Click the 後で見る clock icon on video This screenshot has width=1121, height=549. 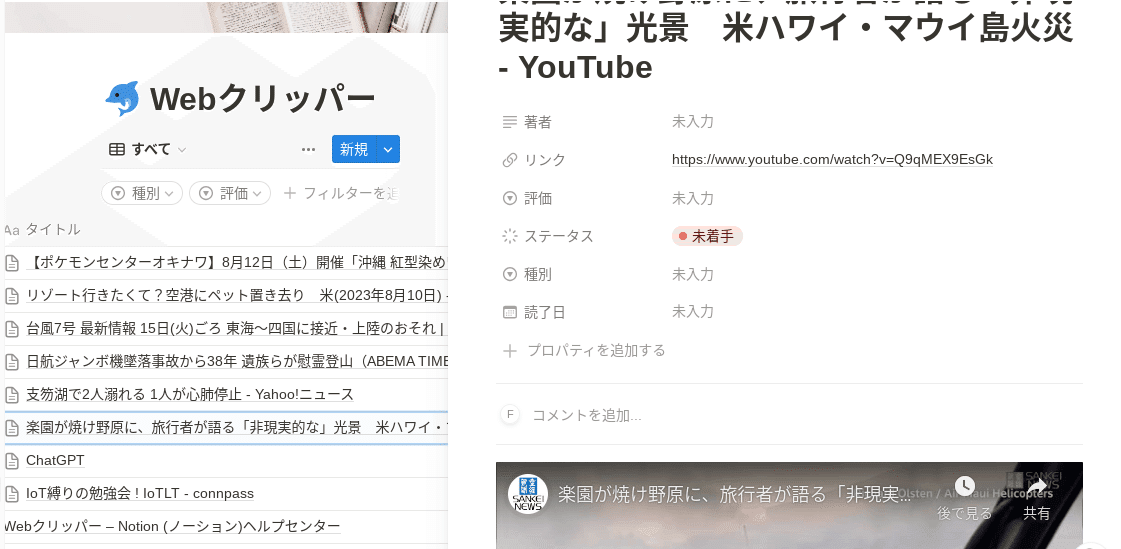964,486
